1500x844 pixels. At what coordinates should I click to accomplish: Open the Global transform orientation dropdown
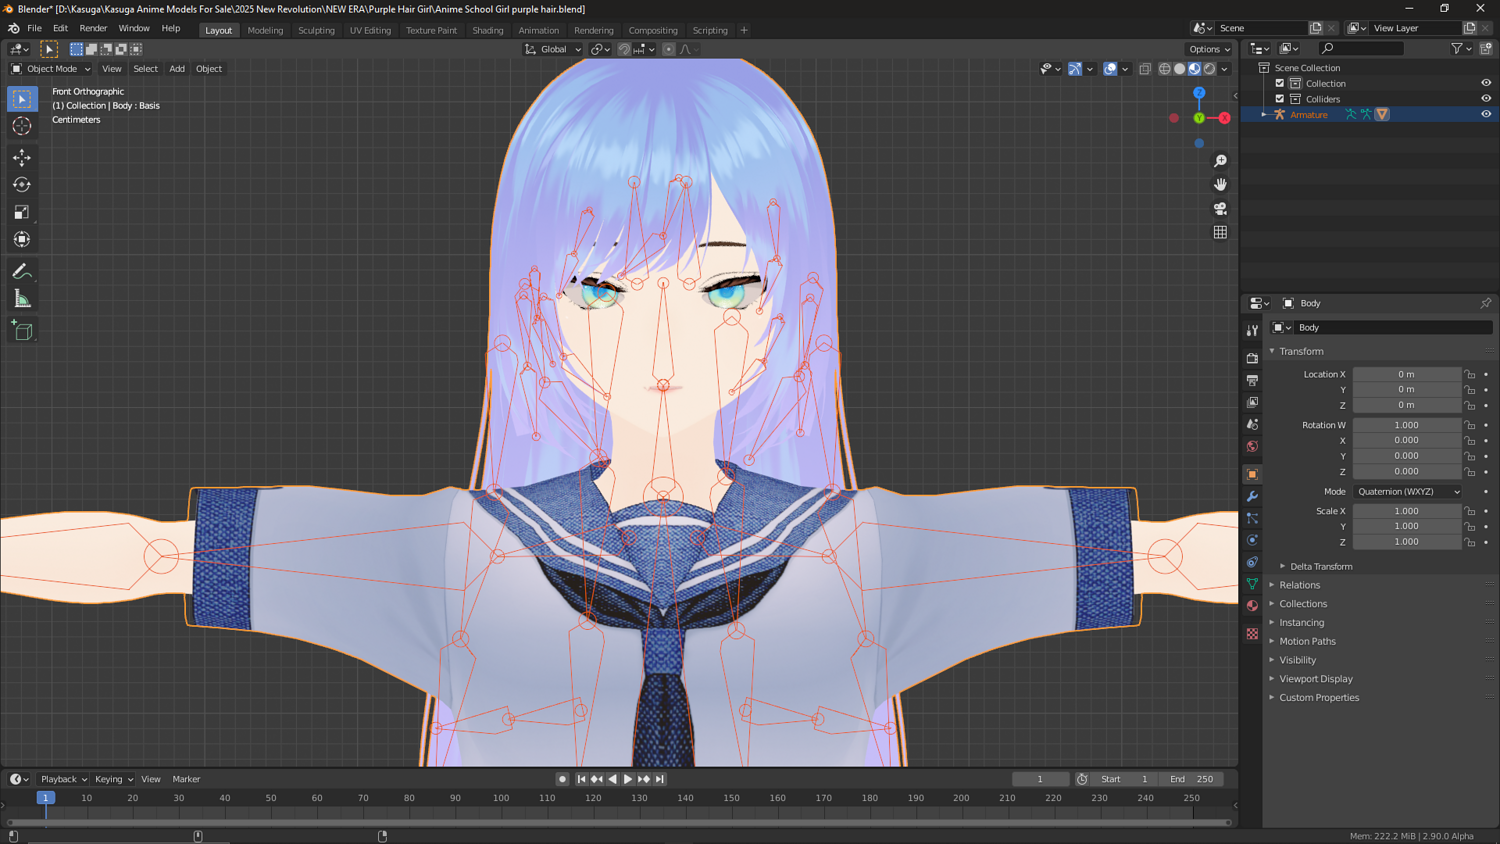click(x=552, y=49)
